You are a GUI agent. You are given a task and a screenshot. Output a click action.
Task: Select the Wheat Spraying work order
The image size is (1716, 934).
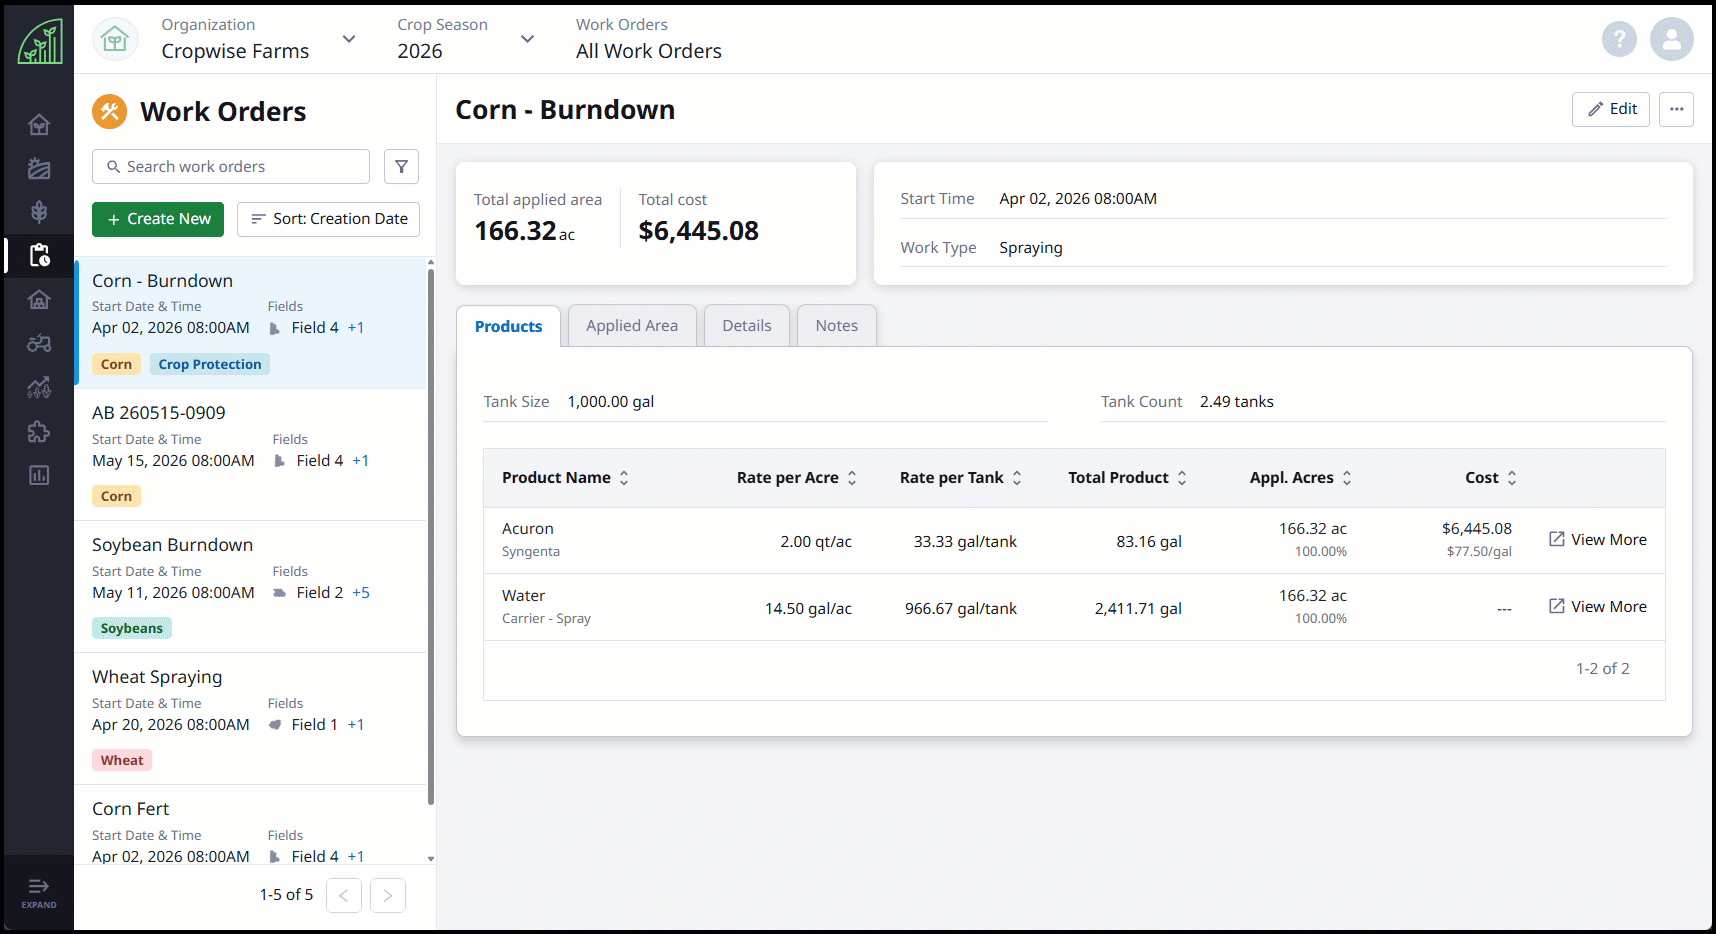tap(251, 719)
